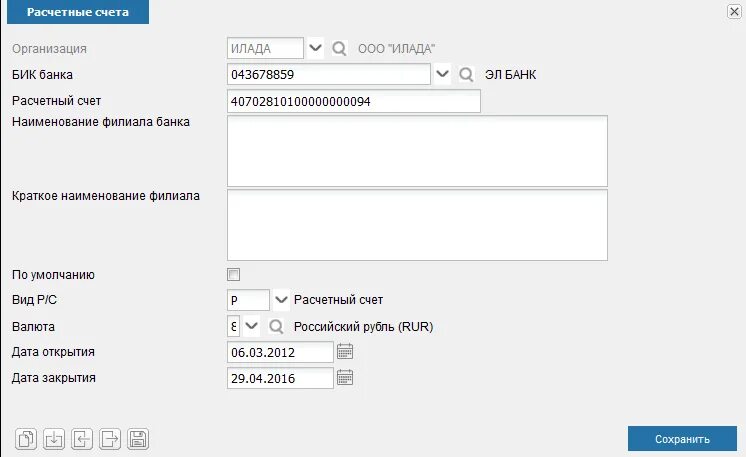746x457 pixels.
Task: Expand the Валюта dropdown arrow
Action: 251,326
